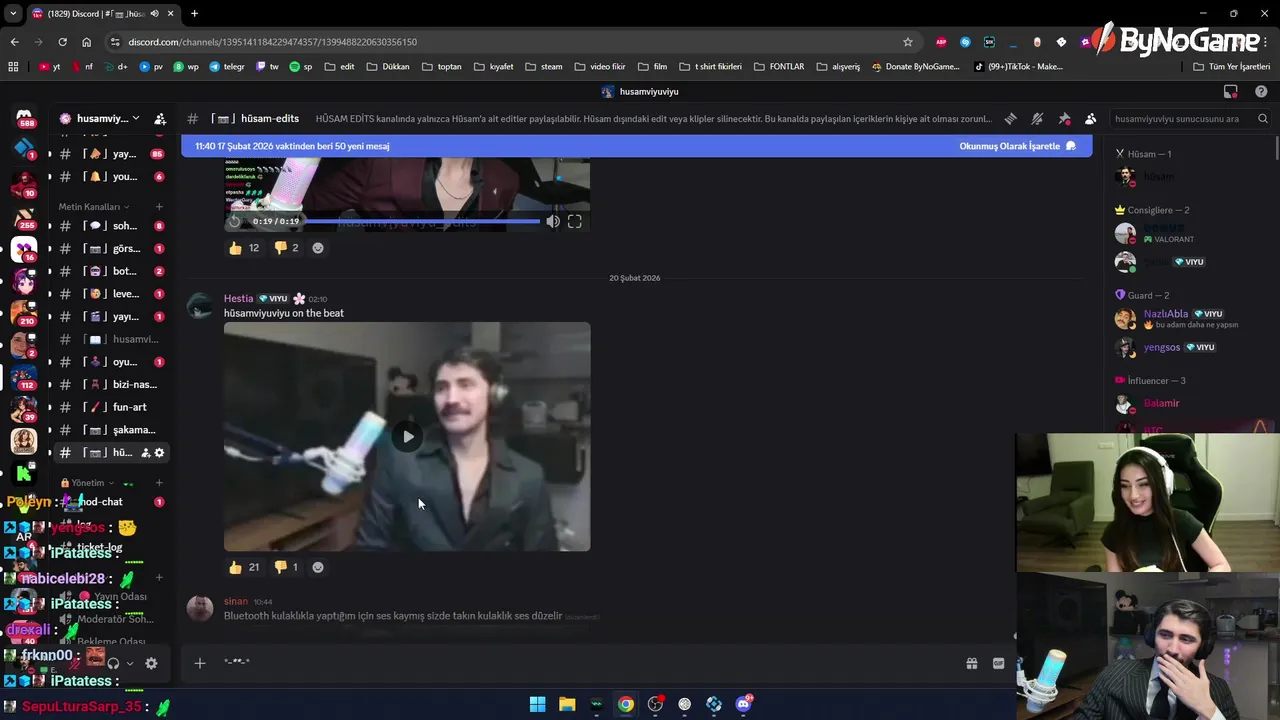The width and height of the screenshot is (1280, 720).
Task: Open t shirt fikirleri bookmarks folder
Action: (710, 67)
